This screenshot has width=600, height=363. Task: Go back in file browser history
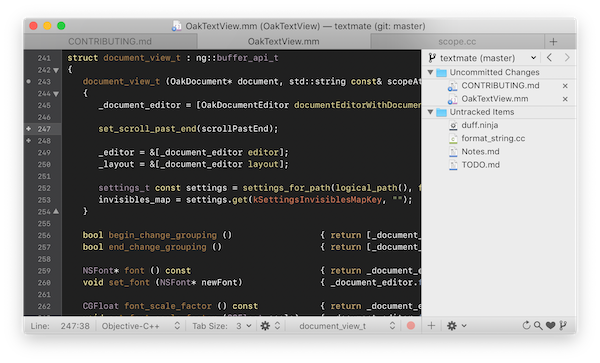[x=549, y=58]
